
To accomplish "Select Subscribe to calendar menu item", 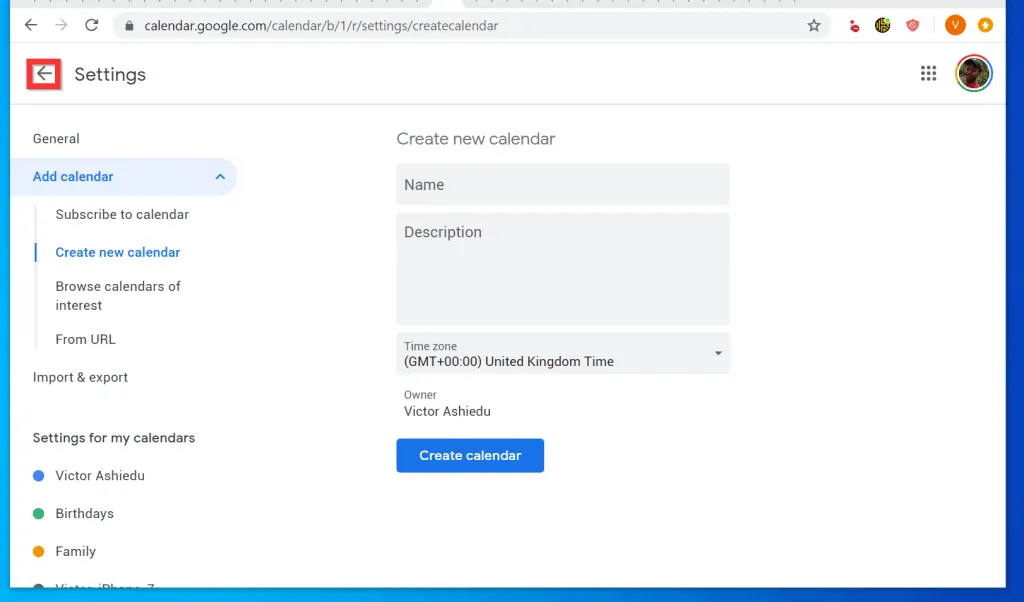I will point(122,214).
